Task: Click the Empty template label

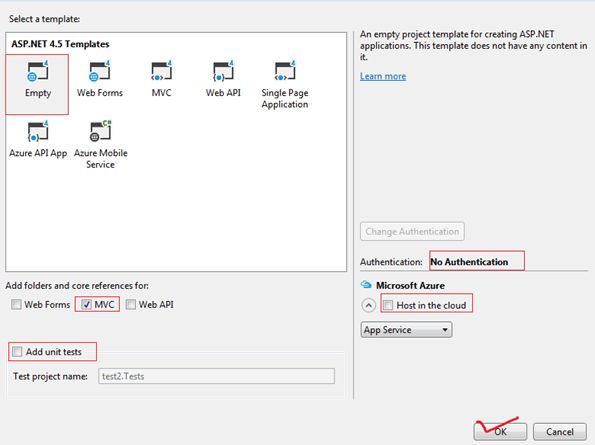Action: coord(38,93)
